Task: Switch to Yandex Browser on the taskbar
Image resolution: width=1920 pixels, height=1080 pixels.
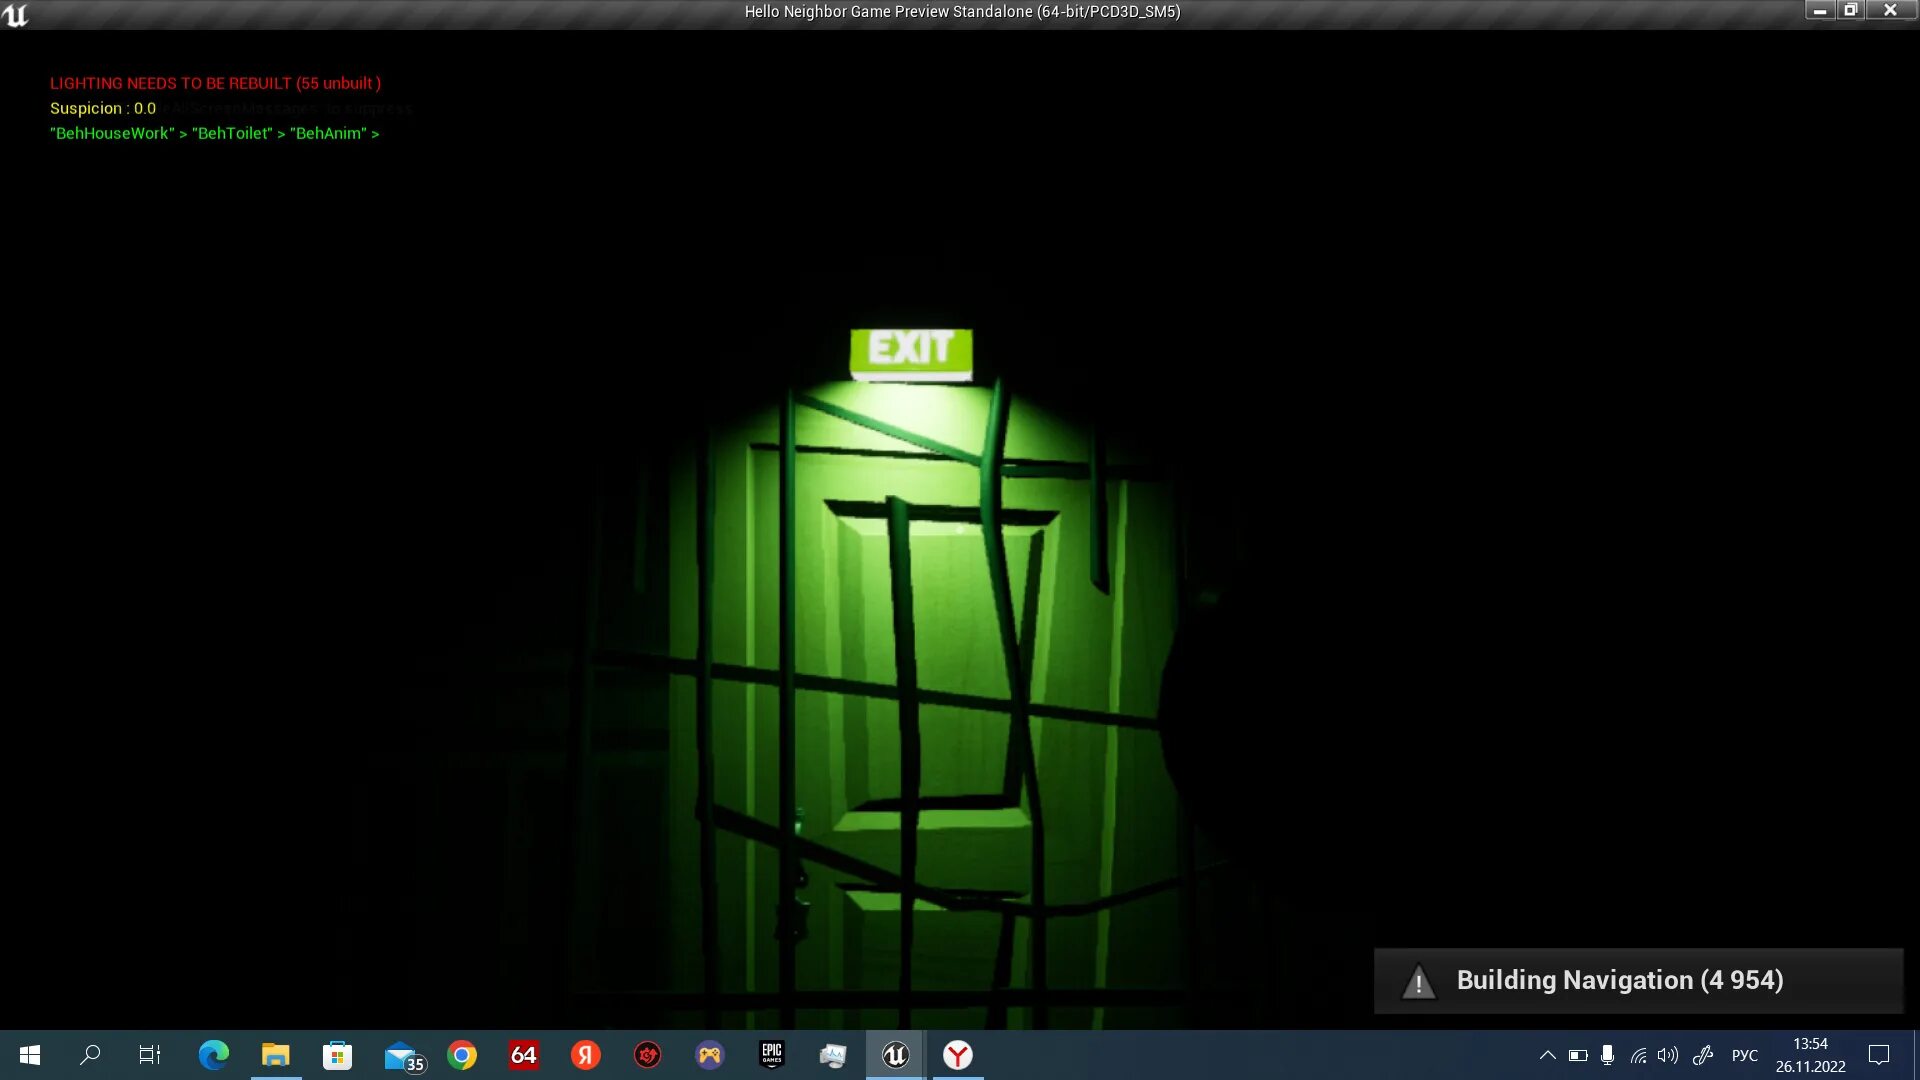Action: [958, 1055]
